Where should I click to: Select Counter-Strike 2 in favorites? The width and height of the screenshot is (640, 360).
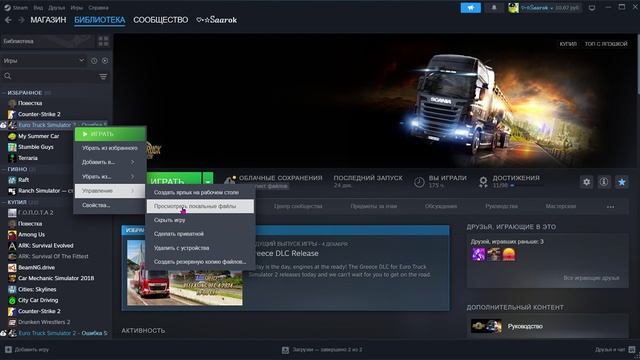pos(39,114)
